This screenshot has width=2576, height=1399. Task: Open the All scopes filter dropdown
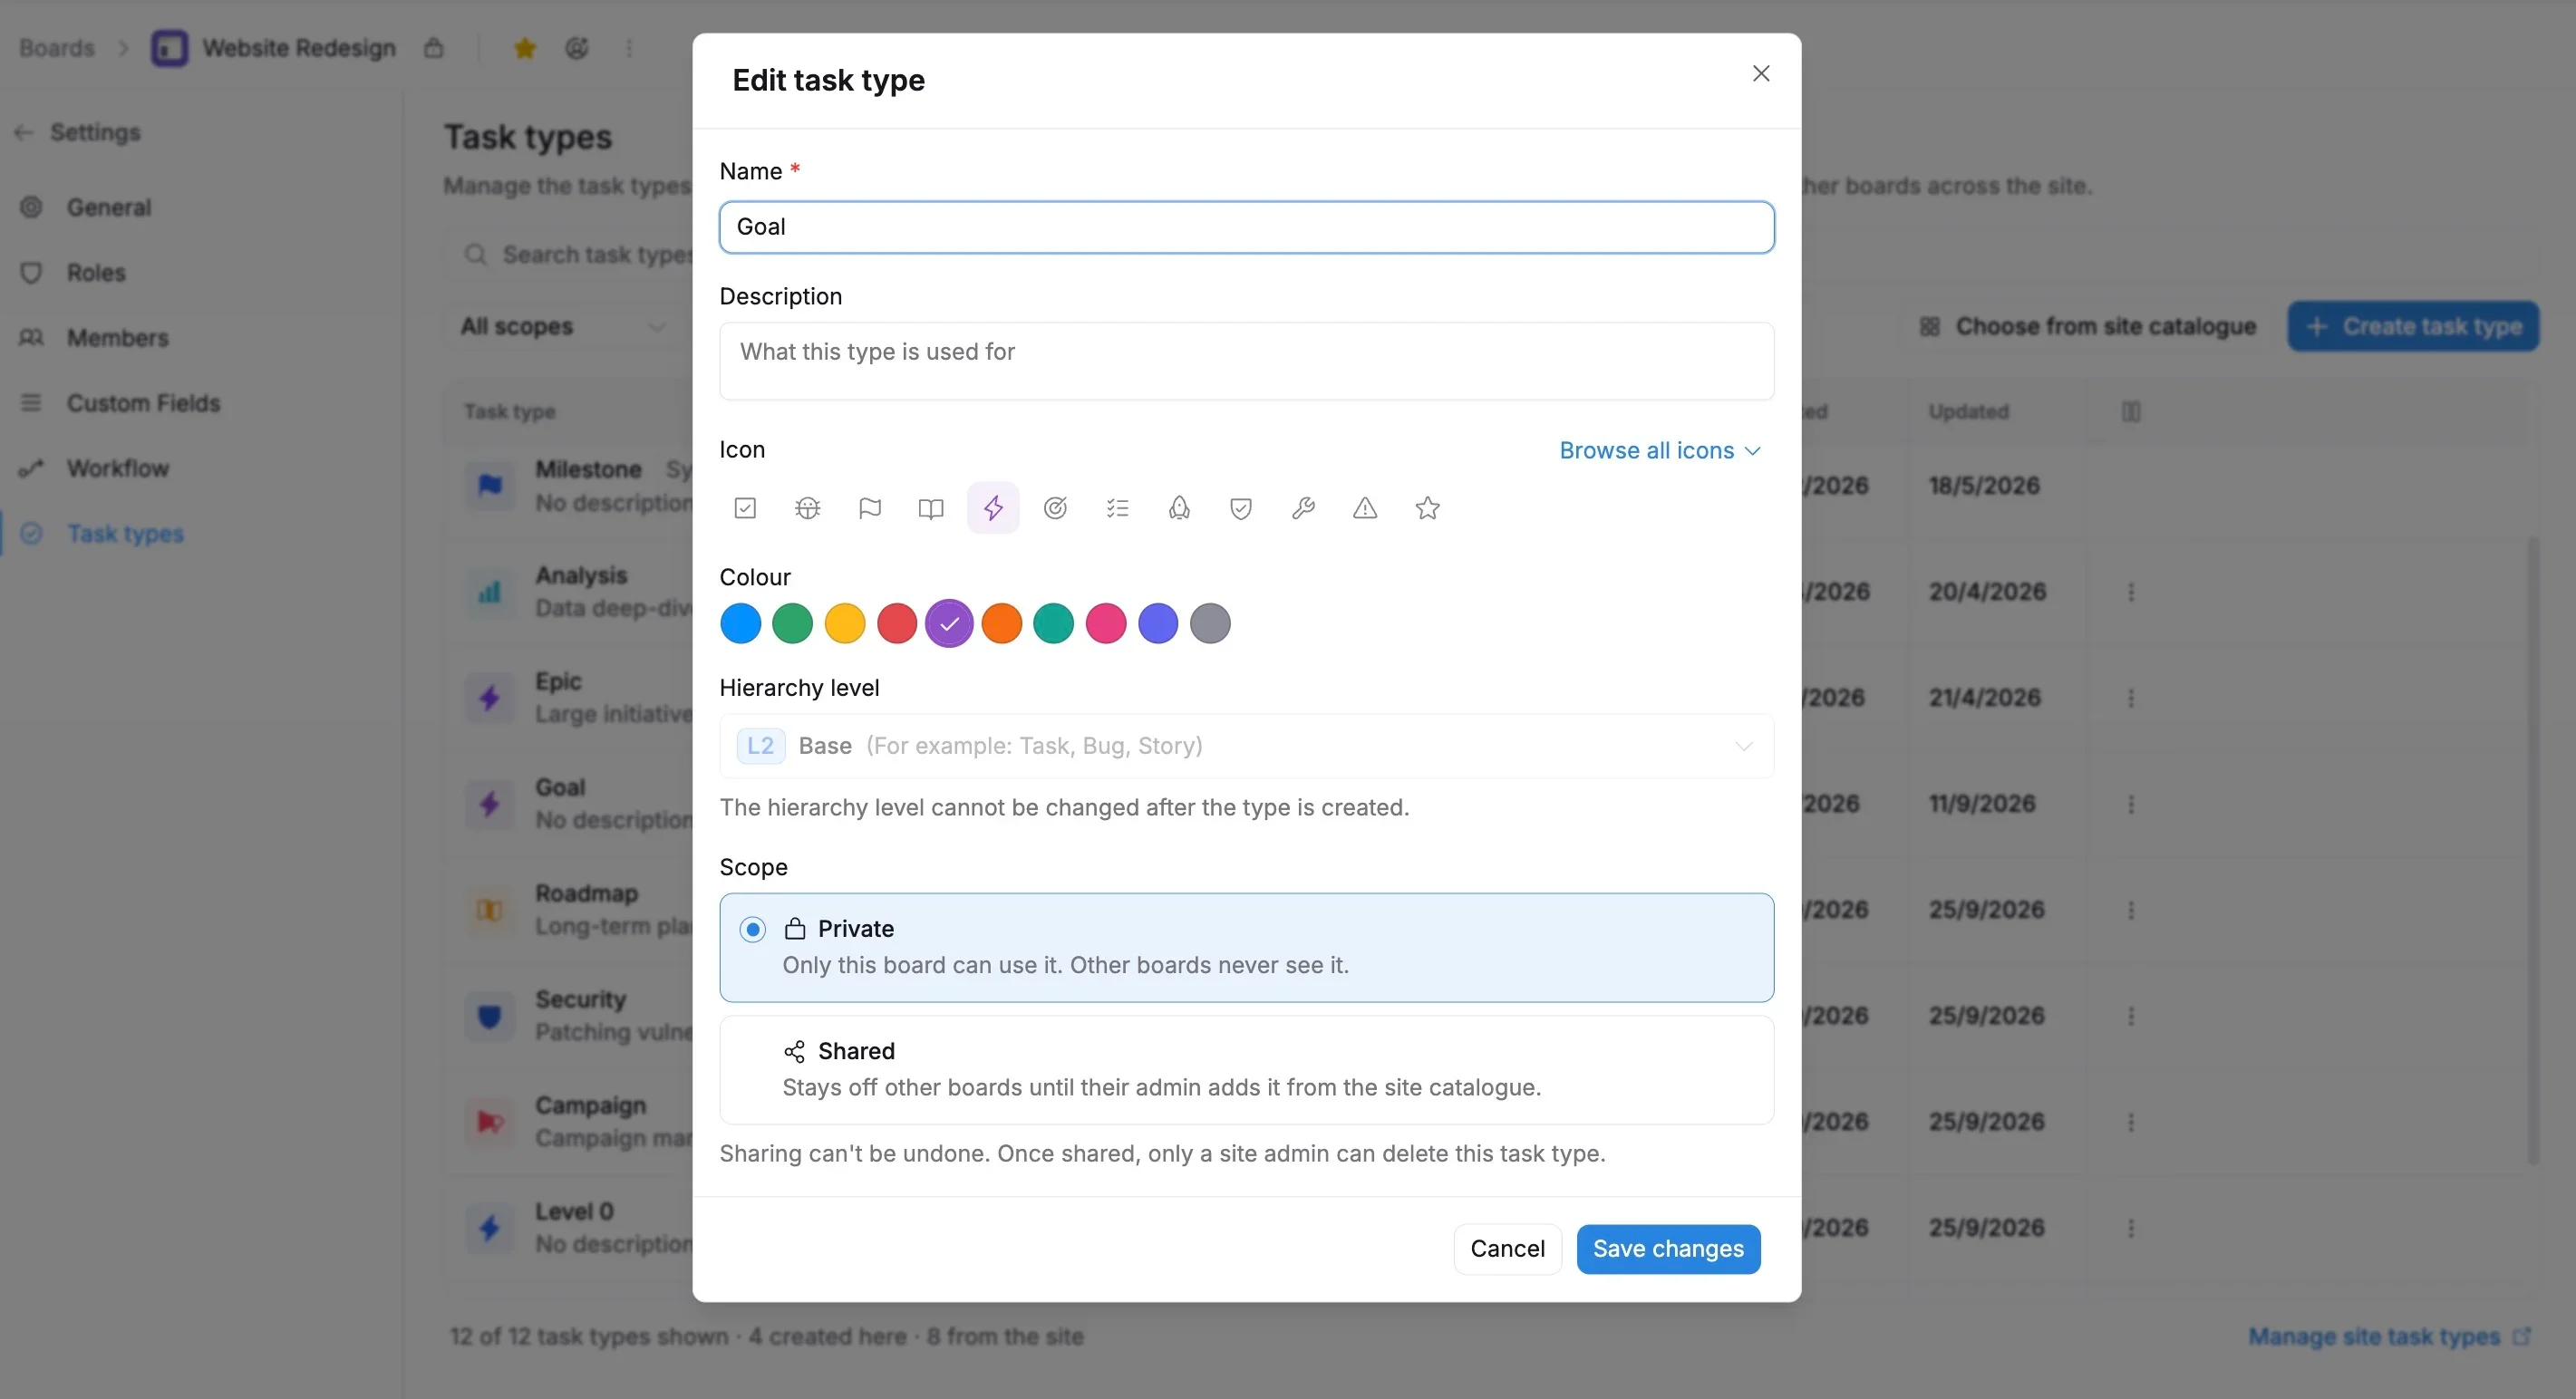click(x=564, y=326)
